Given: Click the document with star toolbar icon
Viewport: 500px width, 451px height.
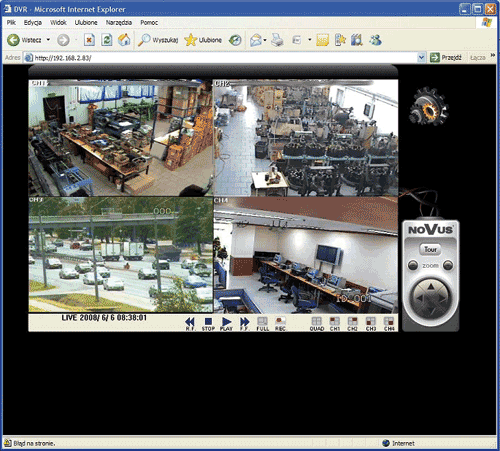Looking at the screenshot, I should pyautogui.click(x=340, y=40).
